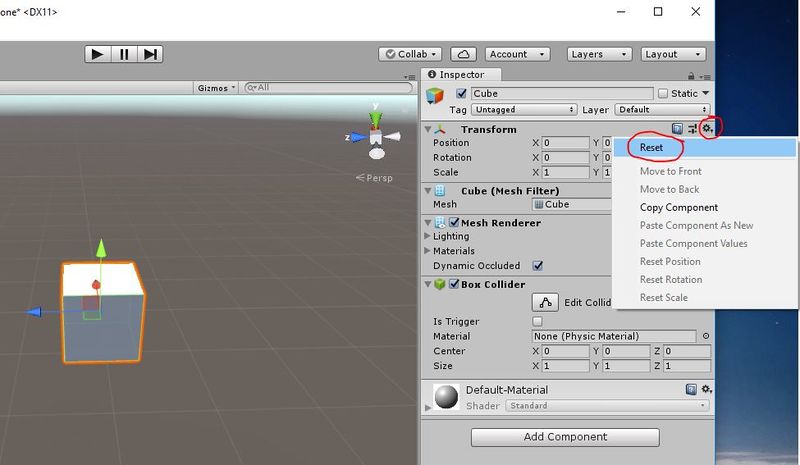
Task: Click the Add Component button
Action: tap(565, 437)
